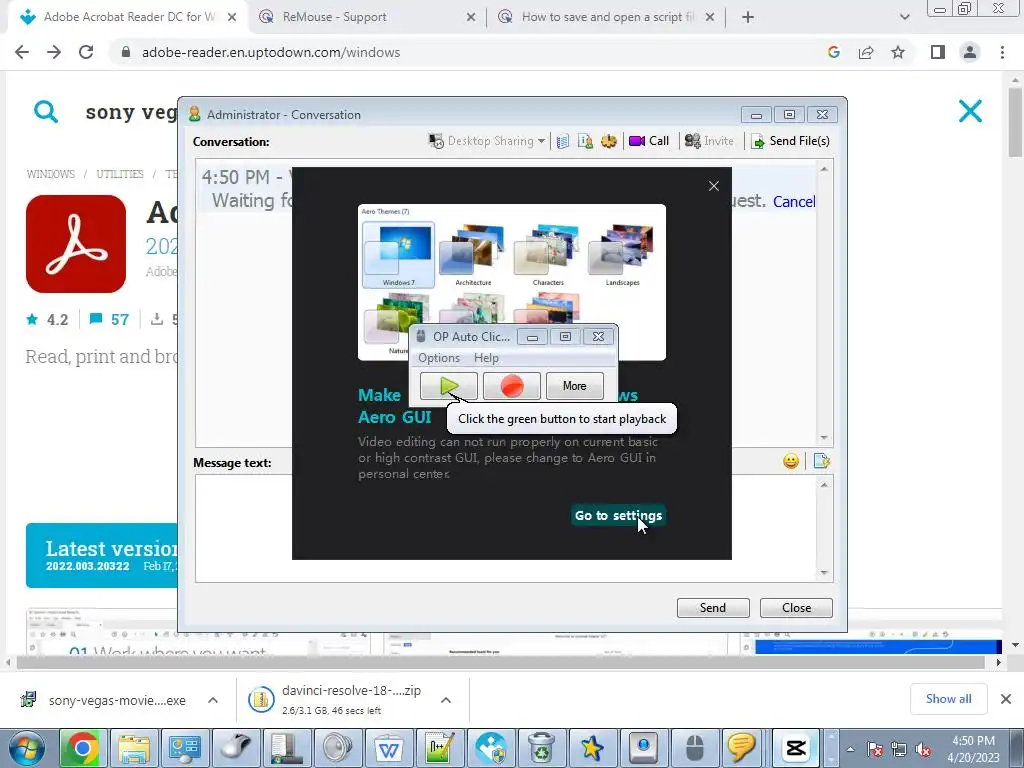Select the Windows 7 Aero theme thumbnail
Viewport: 1024px width, 768px height.
click(398, 255)
